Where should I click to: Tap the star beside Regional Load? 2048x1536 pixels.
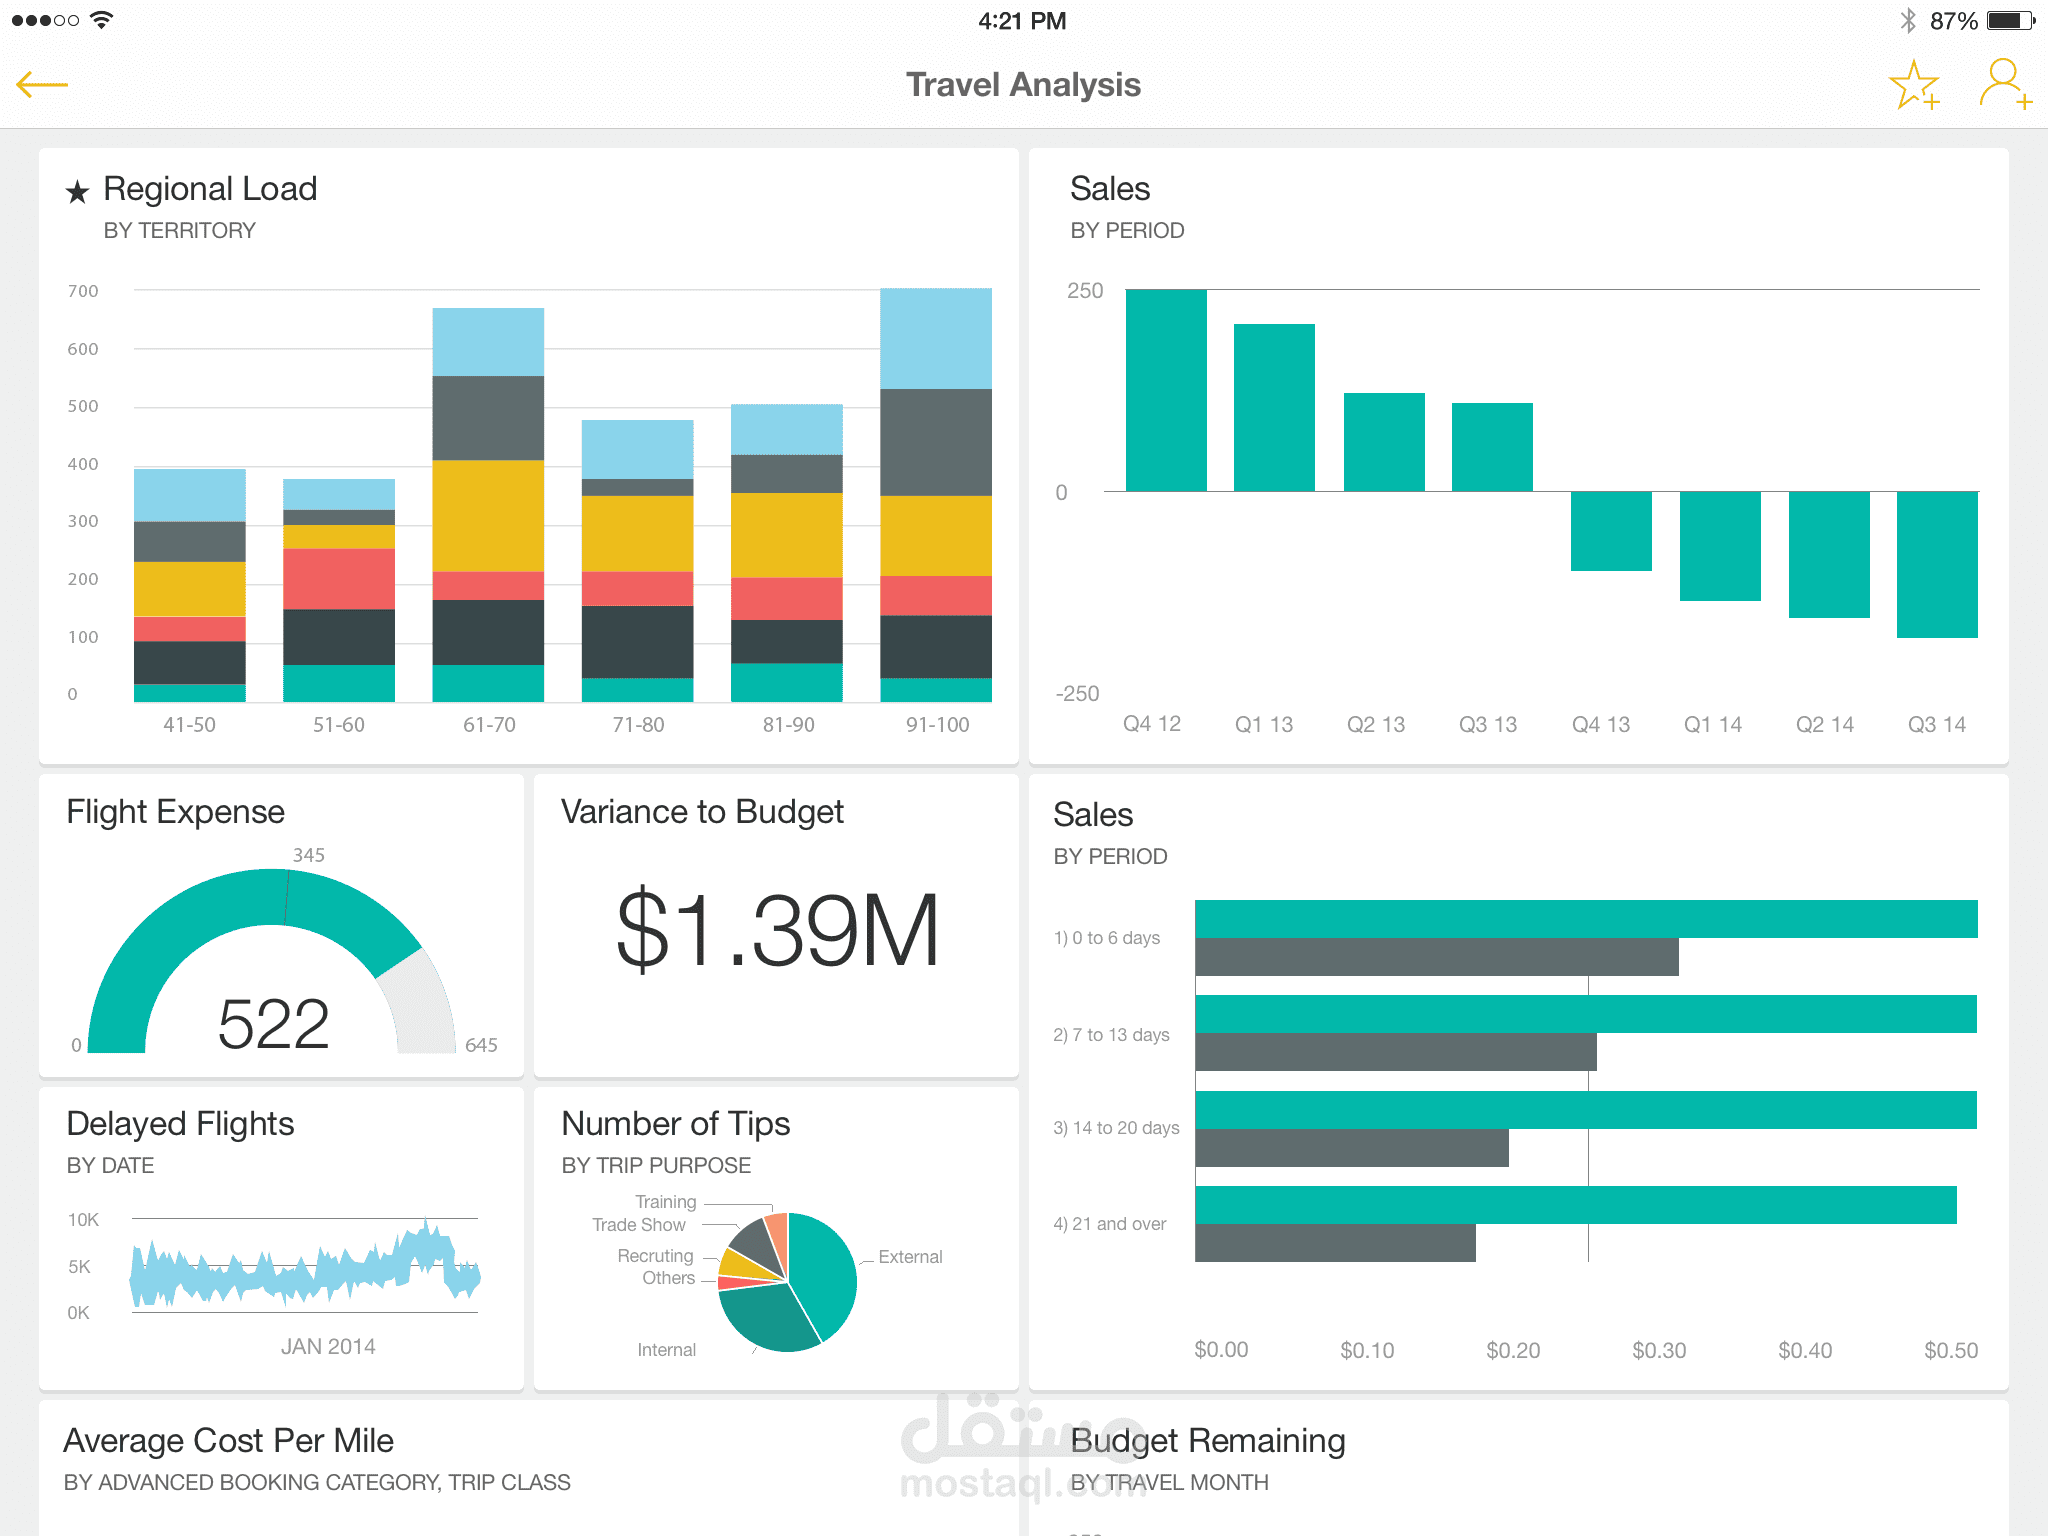tap(77, 191)
